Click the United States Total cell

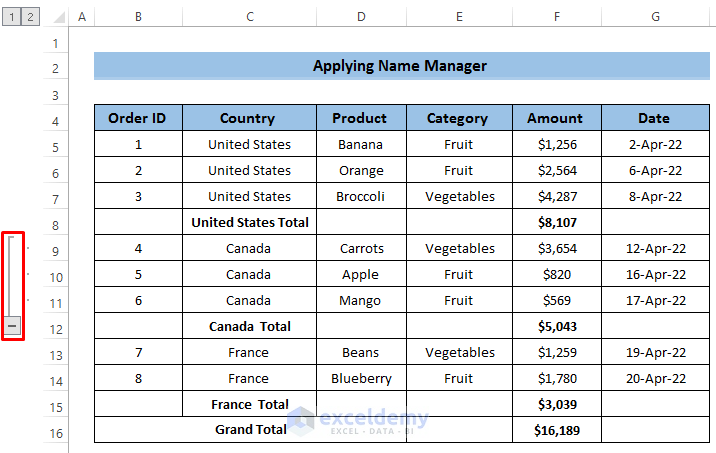(x=249, y=222)
